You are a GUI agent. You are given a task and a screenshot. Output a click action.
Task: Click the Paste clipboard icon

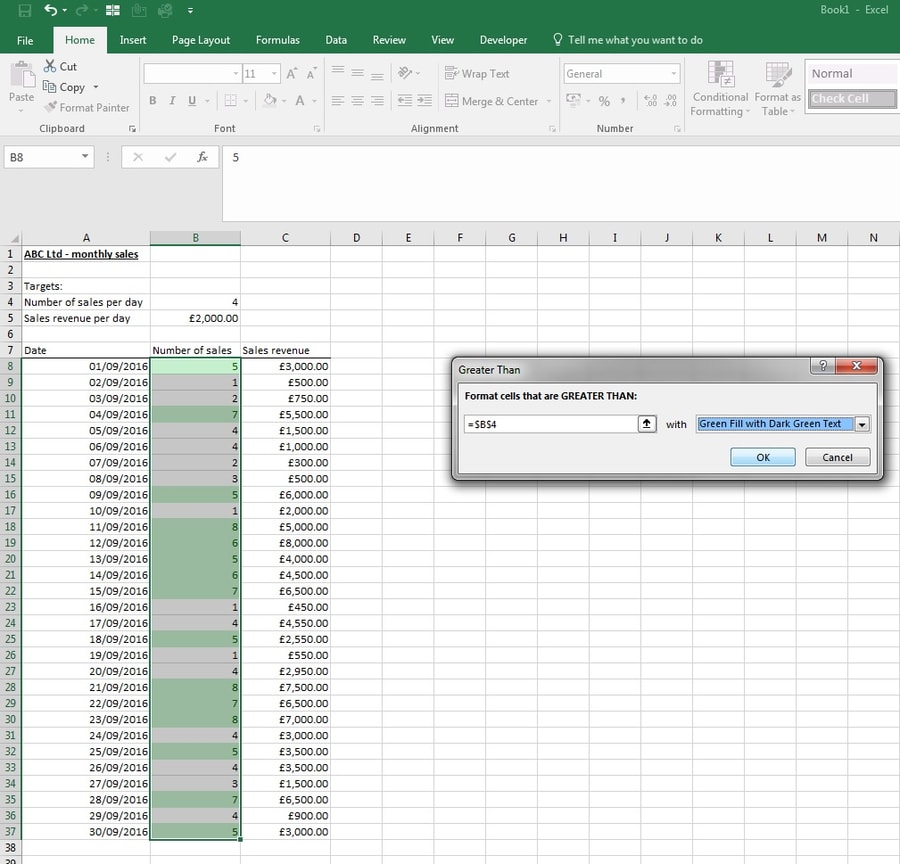click(22, 75)
